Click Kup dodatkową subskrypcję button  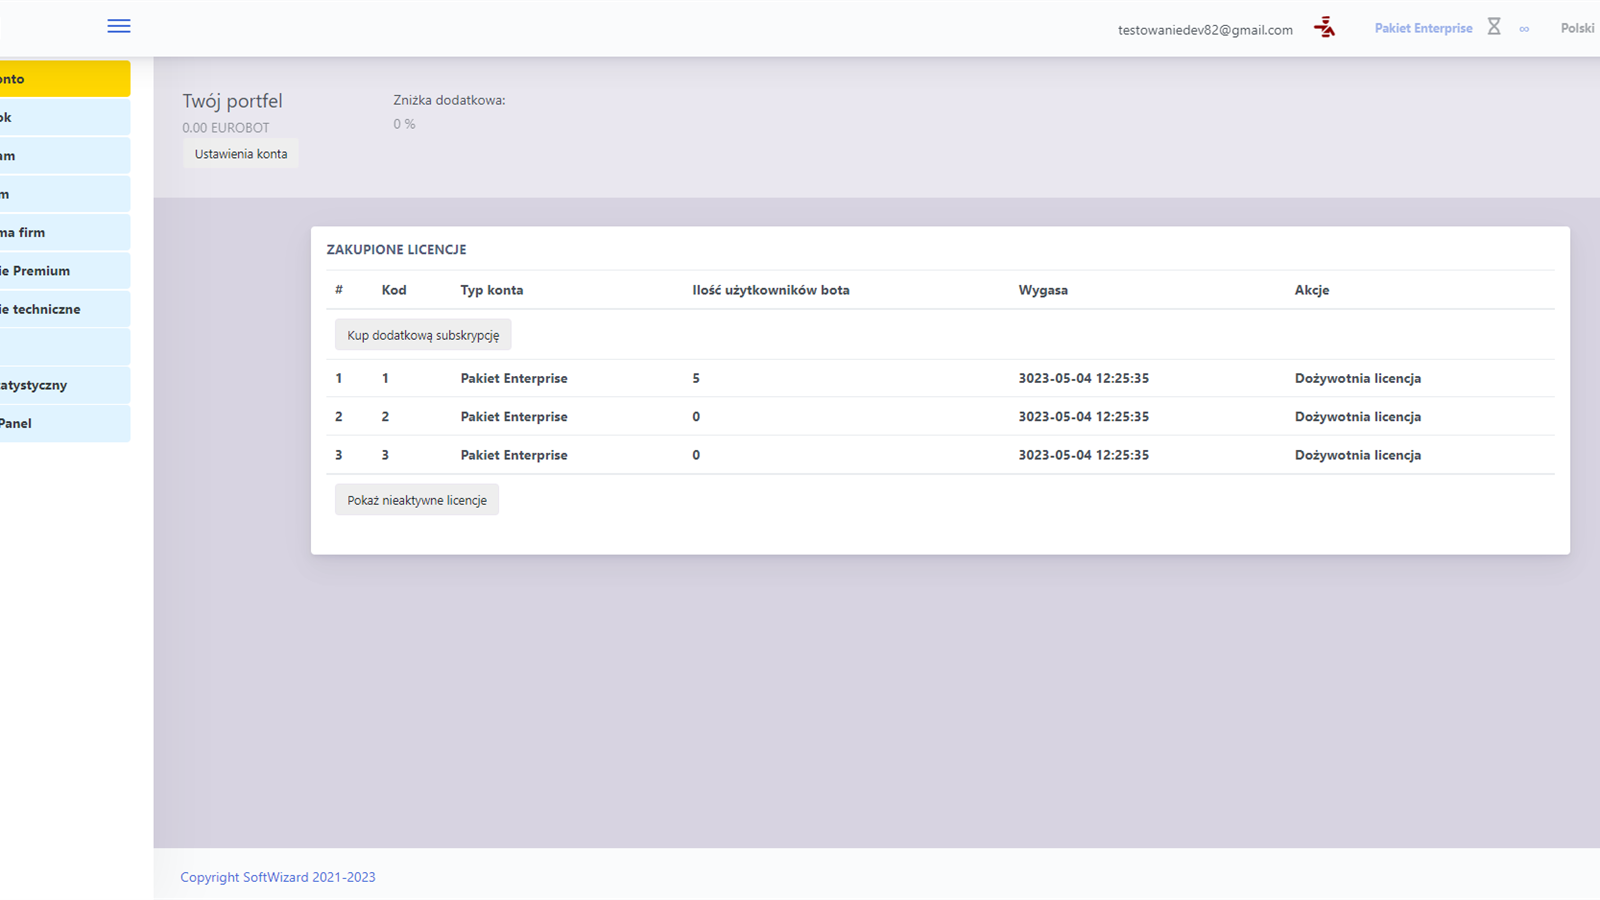pyautogui.click(x=423, y=335)
